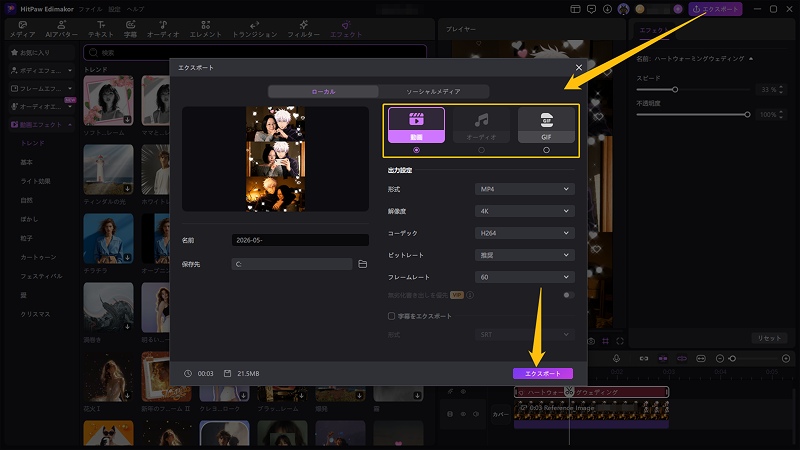Open the 解像度 4K resolution dropdown

tap(524, 211)
